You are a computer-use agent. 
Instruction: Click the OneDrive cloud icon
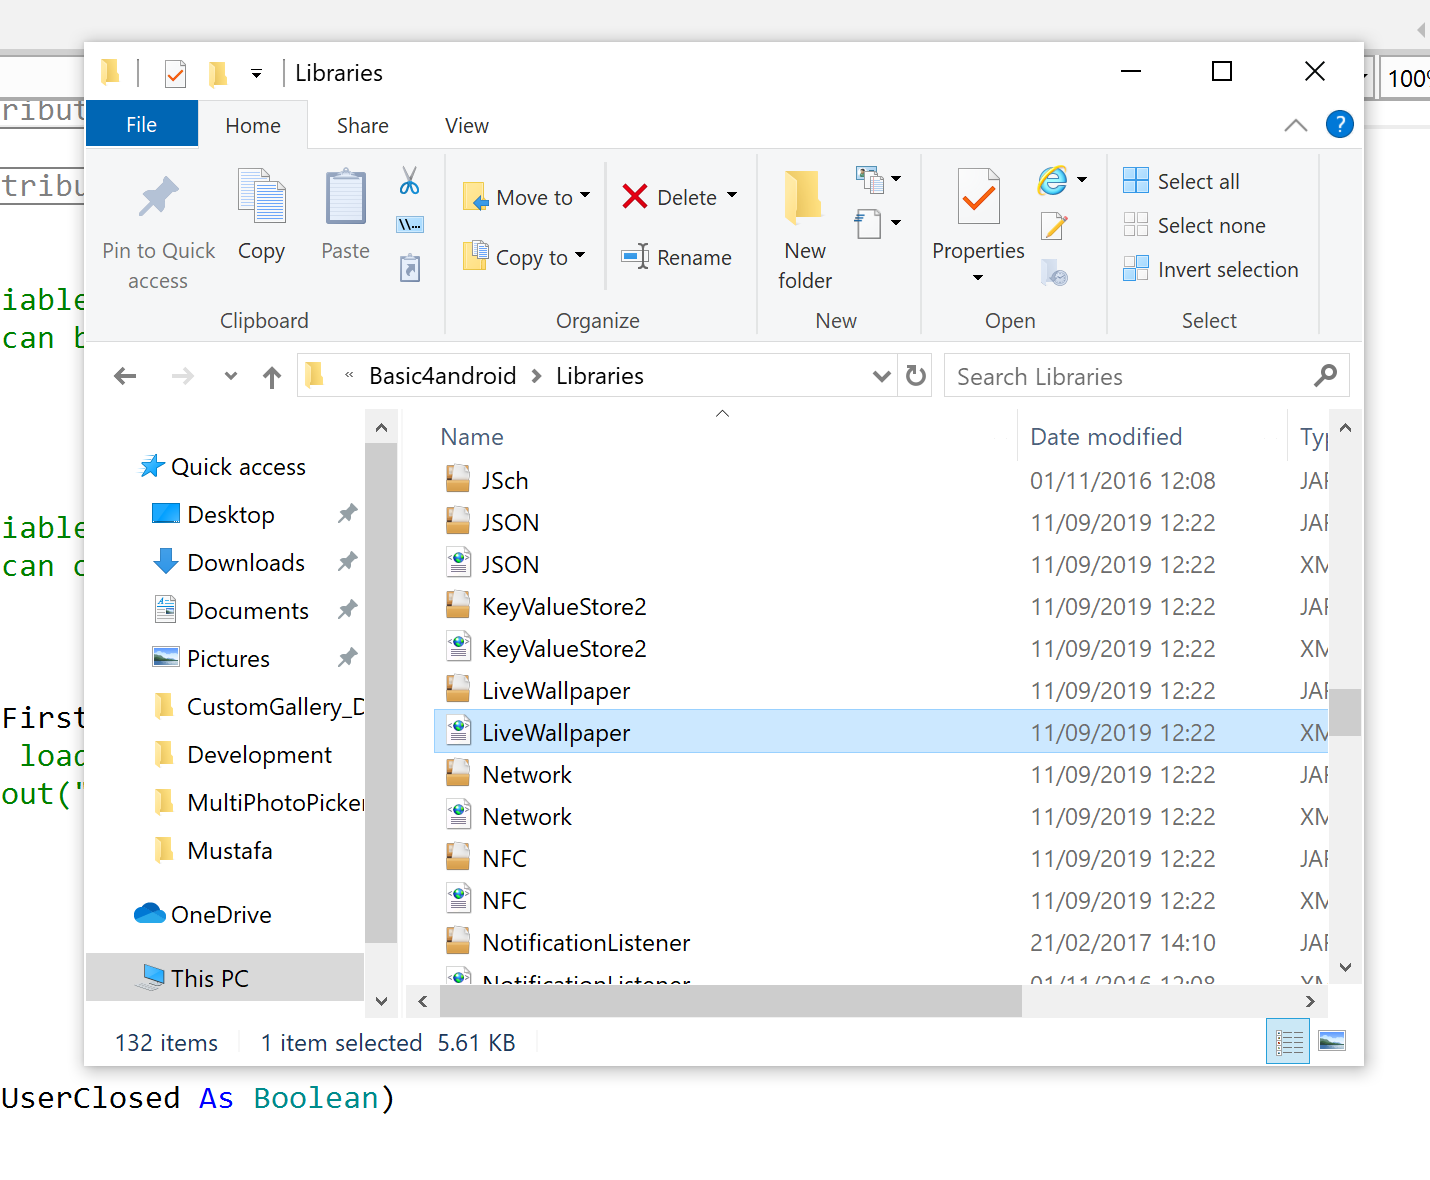point(150,914)
